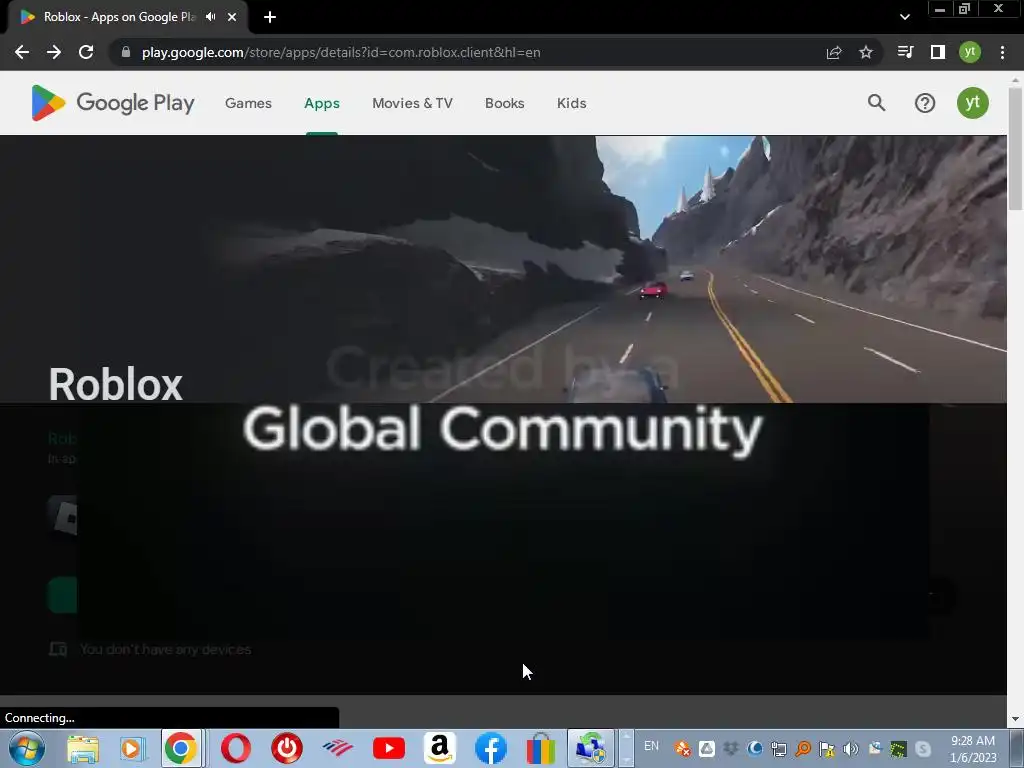1024x768 pixels.
Task: Open Chrome media controls
Action: pyautogui.click(x=905, y=52)
